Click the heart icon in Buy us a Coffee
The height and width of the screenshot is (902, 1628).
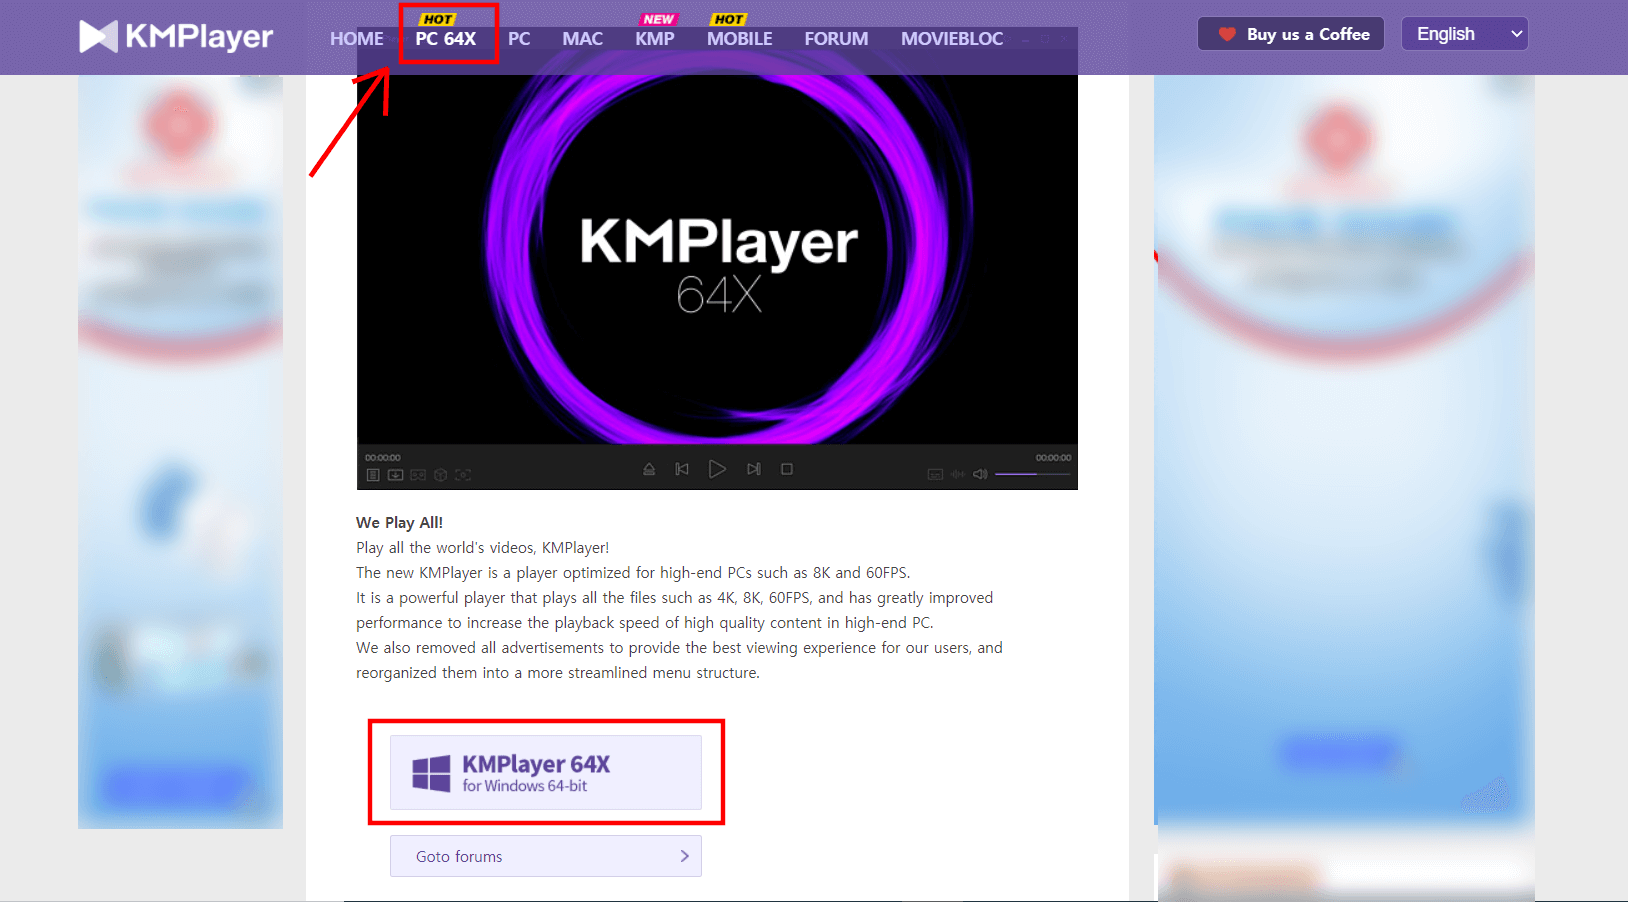click(x=1227, y=34)
